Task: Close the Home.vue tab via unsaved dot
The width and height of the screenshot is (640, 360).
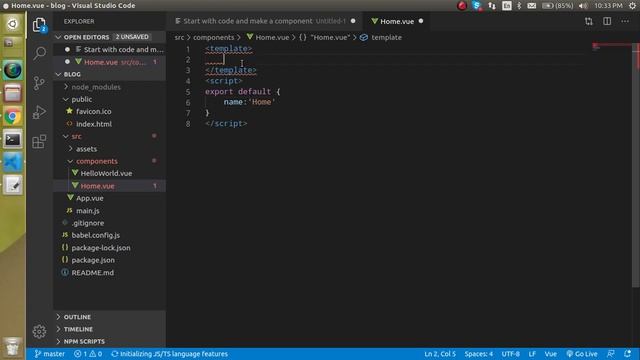Action: pyautogui.click(x=421, y=21)
